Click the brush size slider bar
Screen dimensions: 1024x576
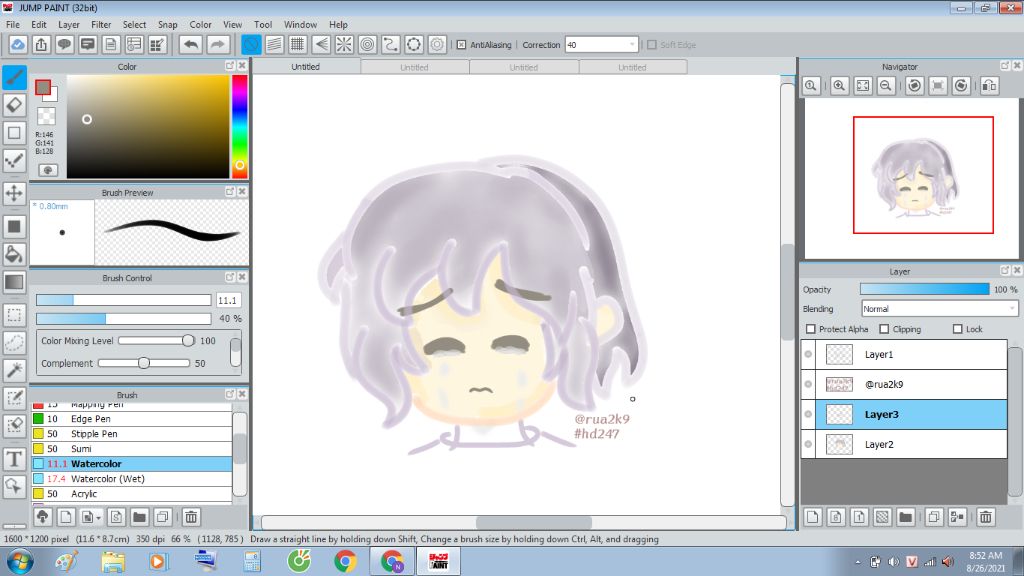[x=123, y=300]
